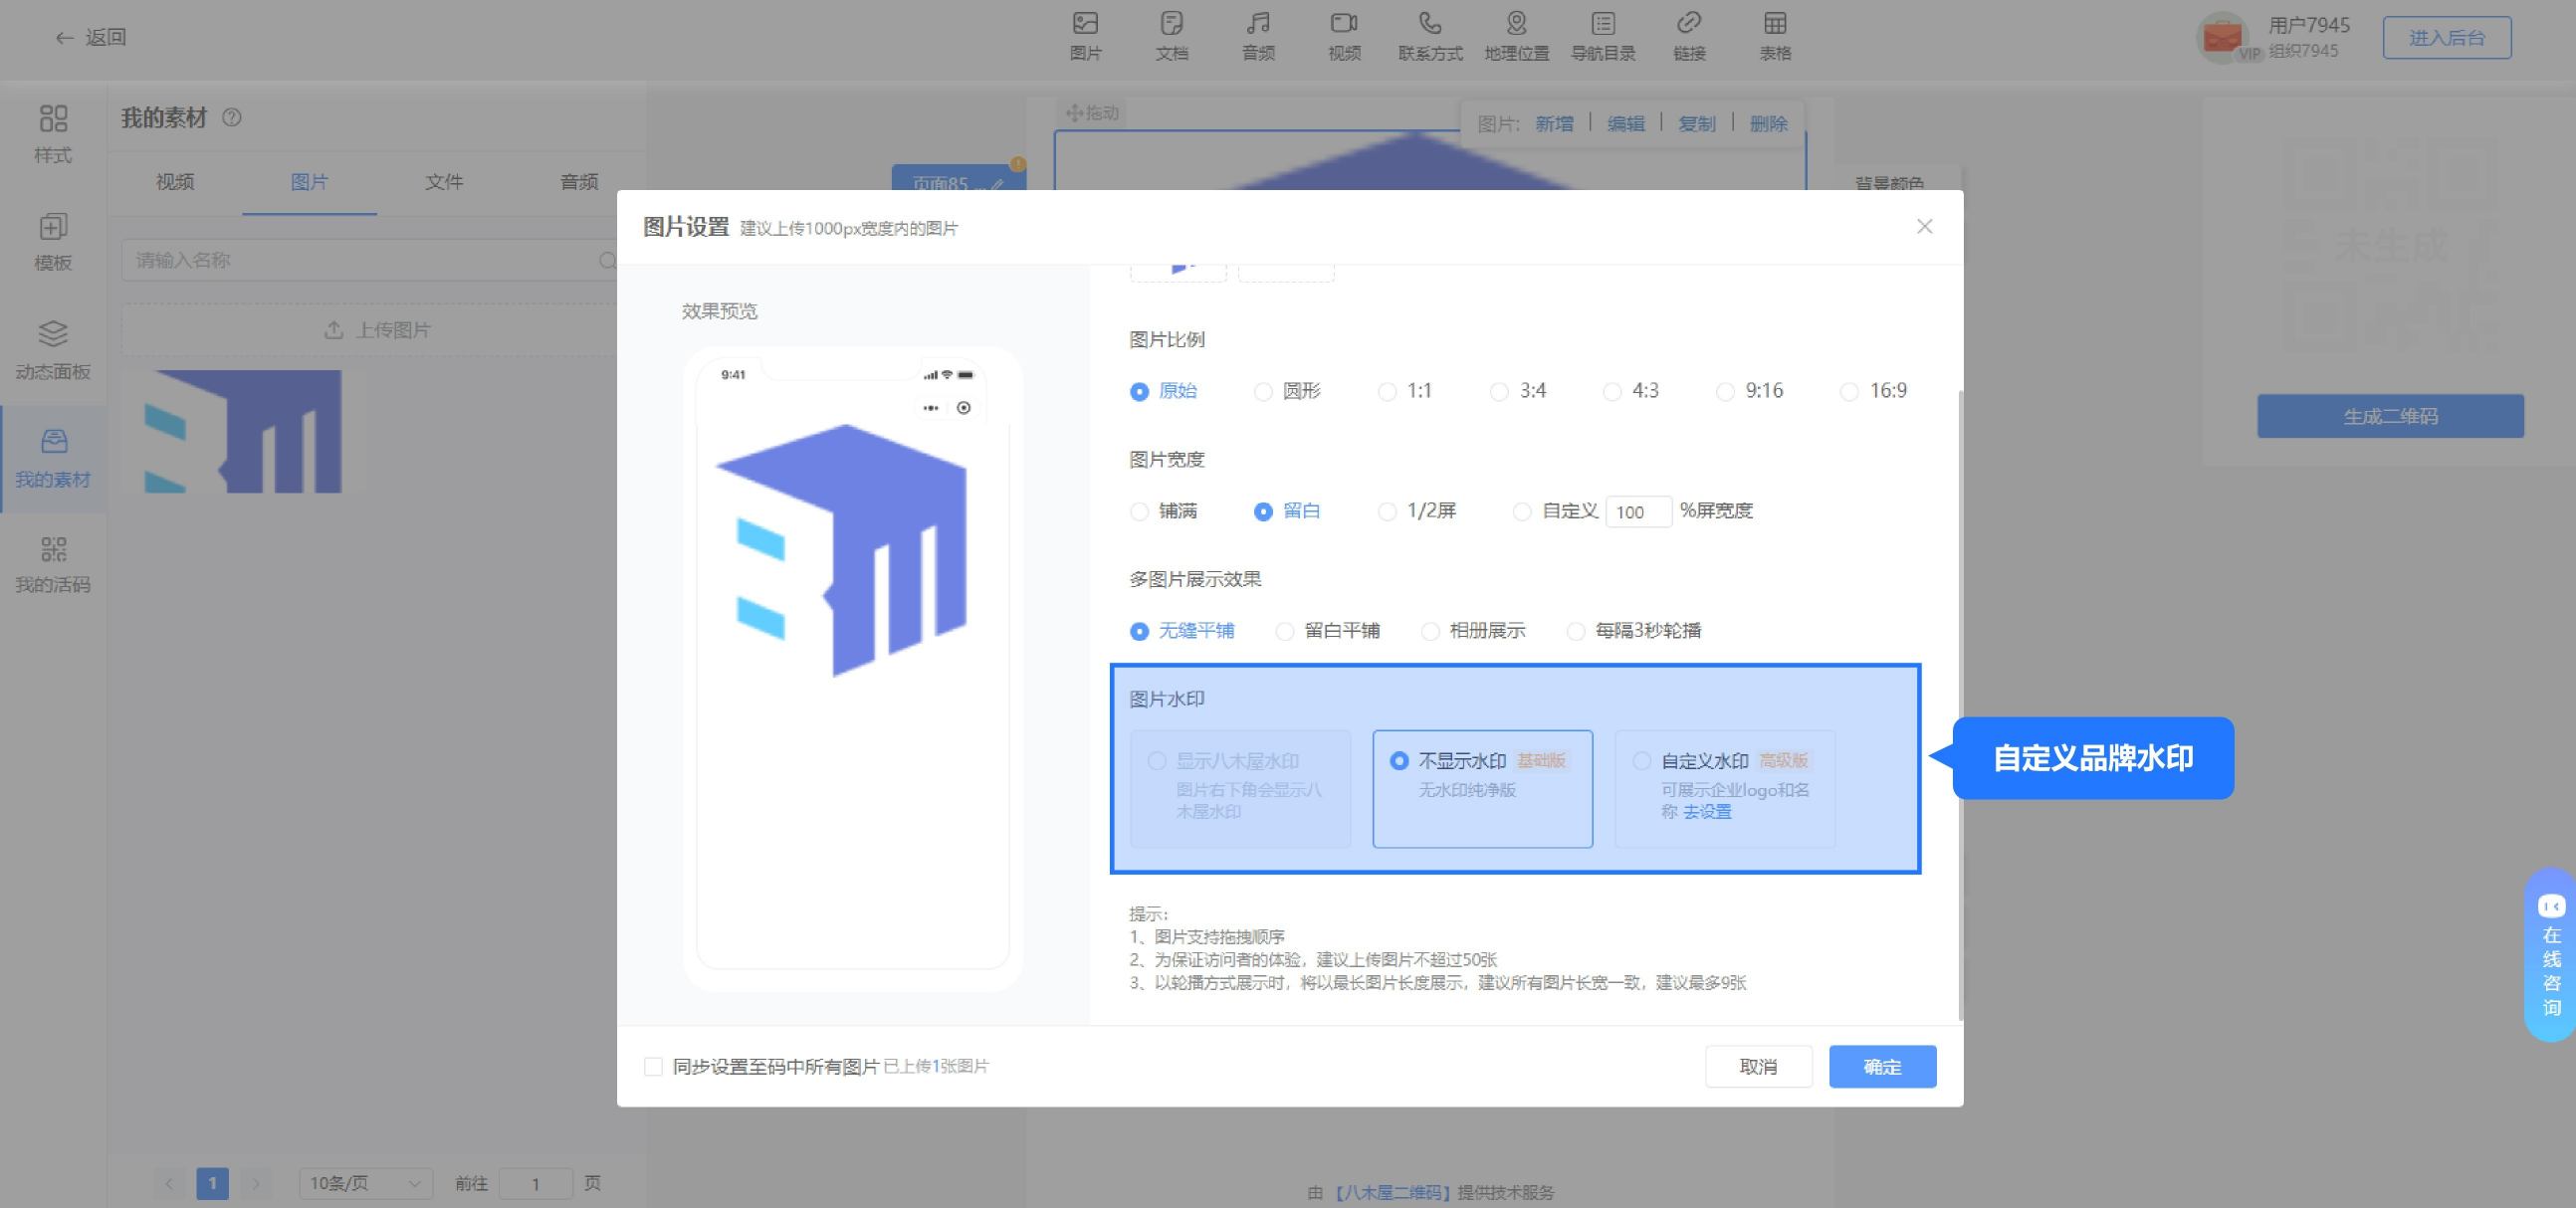Open the 在线咨询 chat widget
The image size is (2576, 1208).
tap(2551, 955)
